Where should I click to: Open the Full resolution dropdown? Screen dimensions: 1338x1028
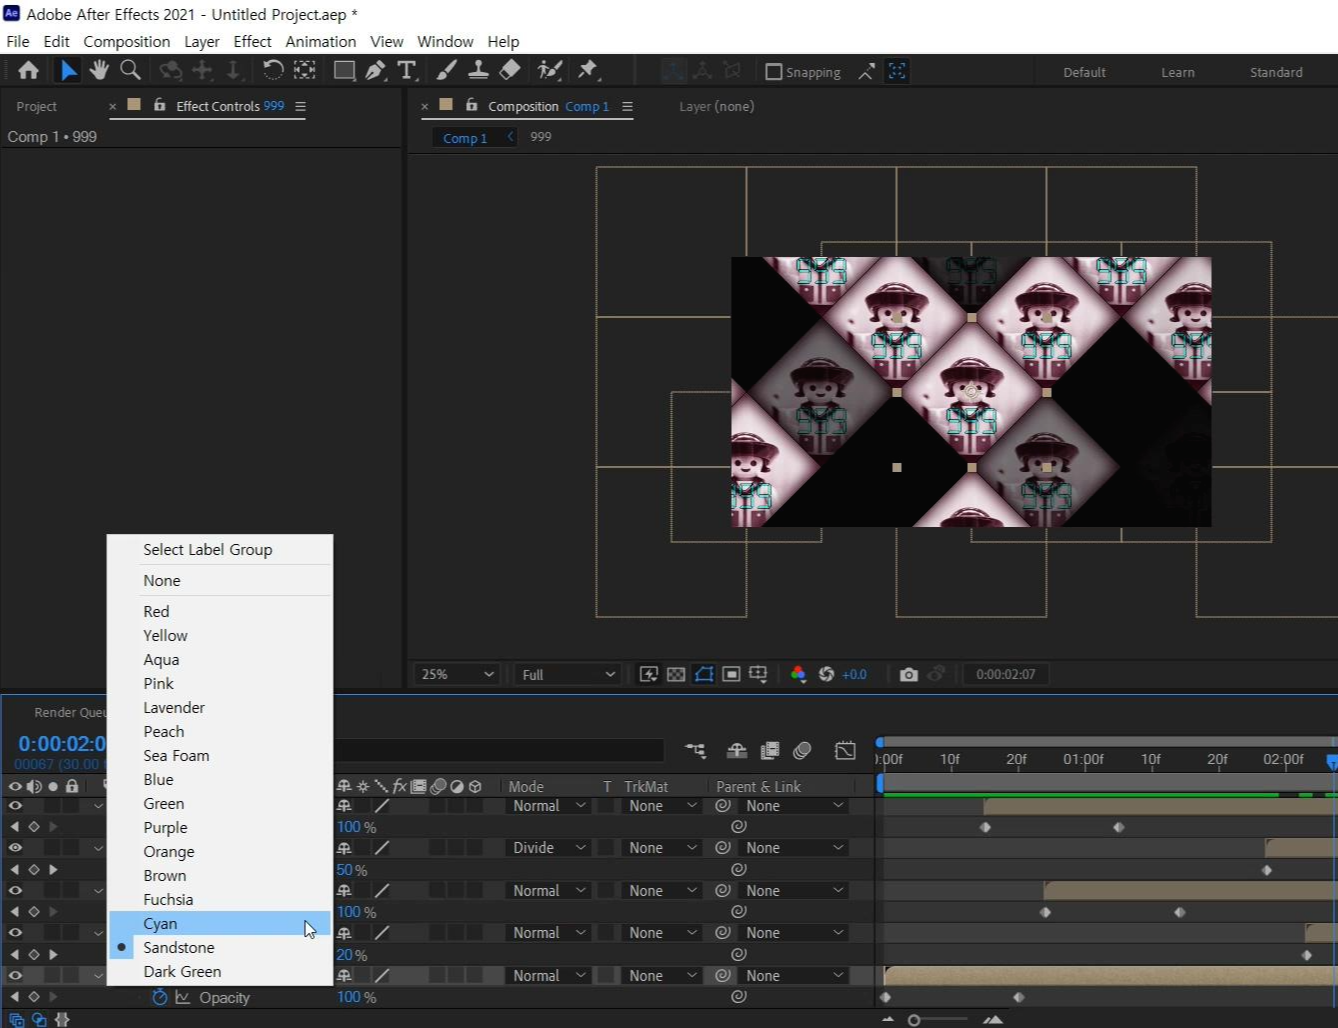coord(567,674)
